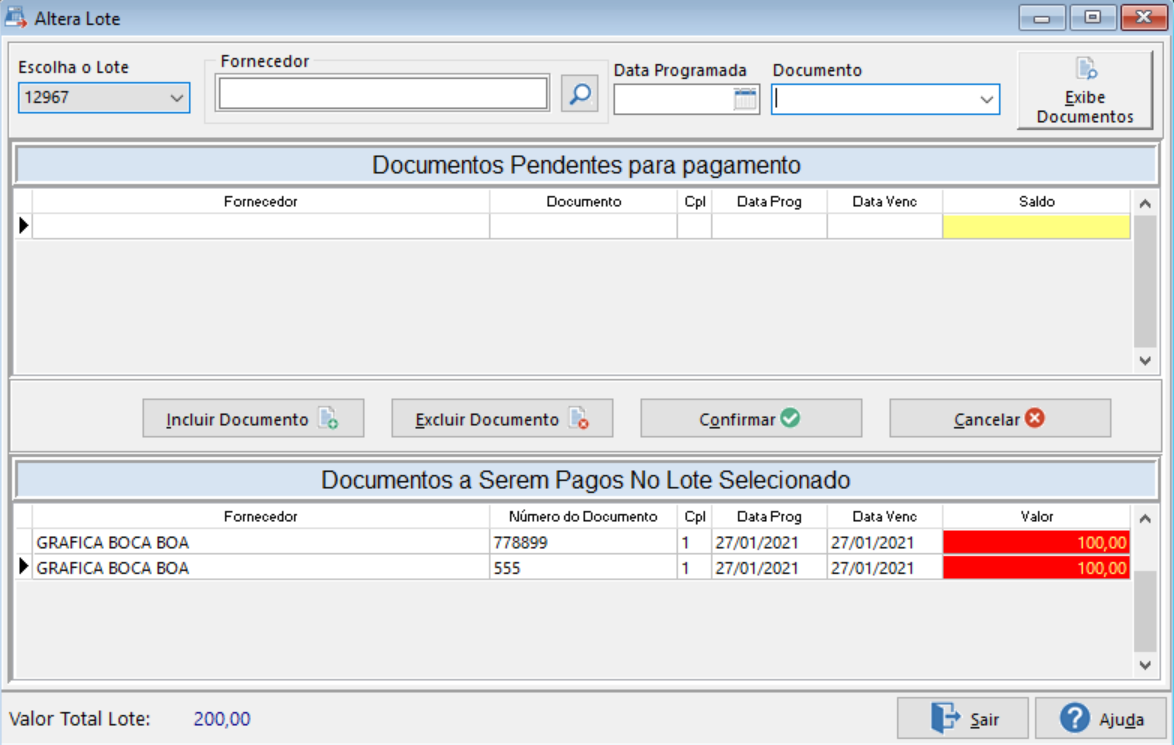The image size is (1174, 745).
Task: Select the yellow Saldo cell in pending row
Action: 1036,226
